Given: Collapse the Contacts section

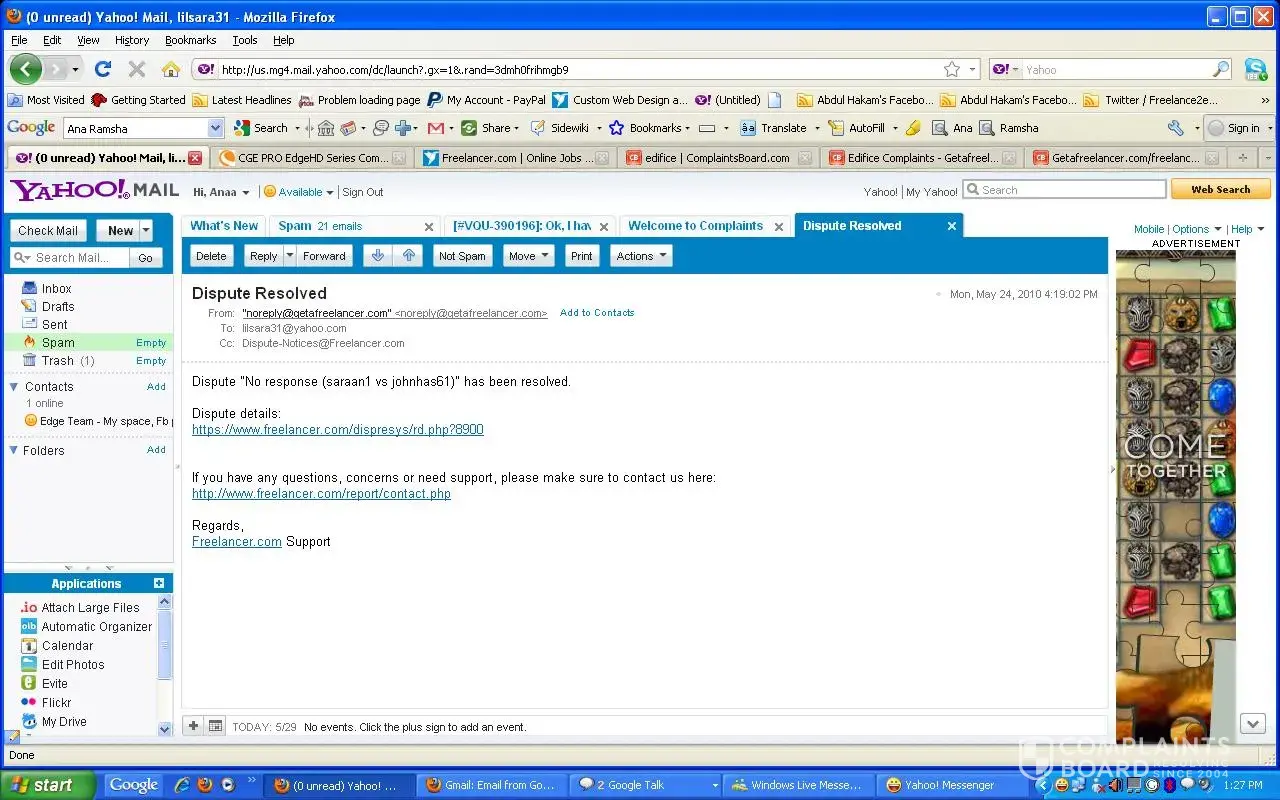Looking at the screenshot, I should 14,387.
